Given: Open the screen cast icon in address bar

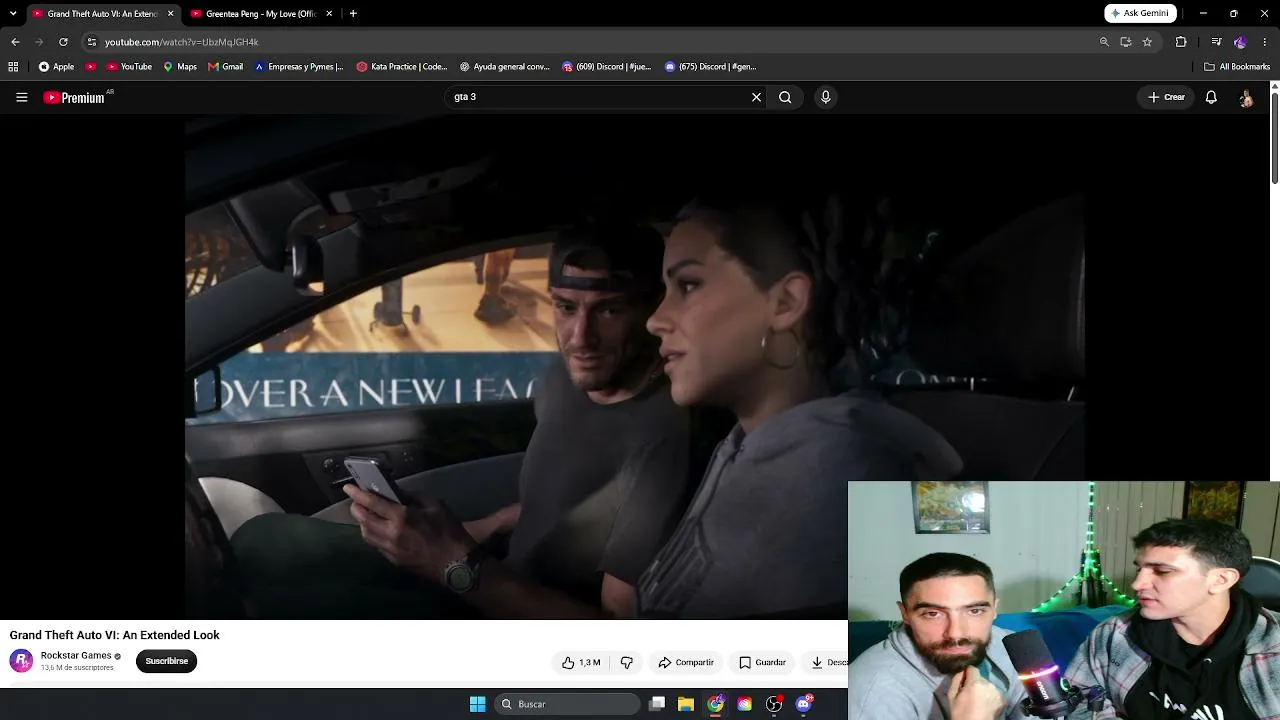Looking at the screenshot, I should click(x=1126, y=42).
